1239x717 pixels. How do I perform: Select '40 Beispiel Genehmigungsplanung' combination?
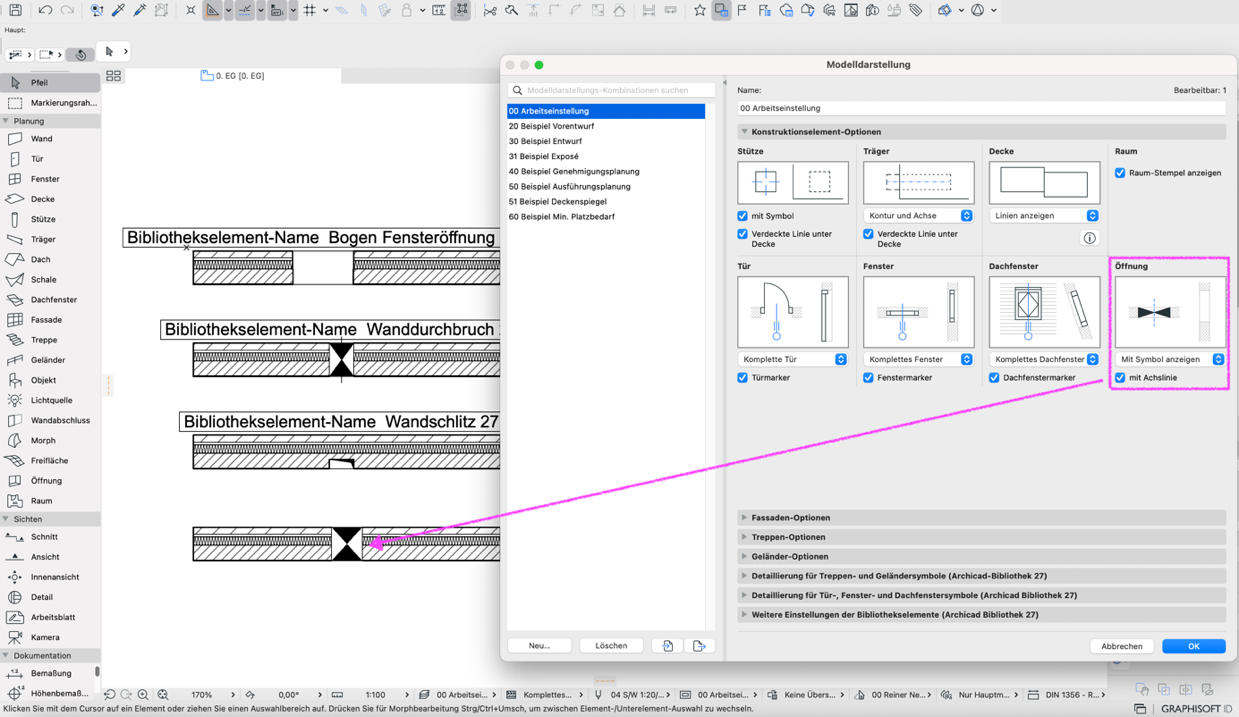pyautogui.click(x=606, y=171)
